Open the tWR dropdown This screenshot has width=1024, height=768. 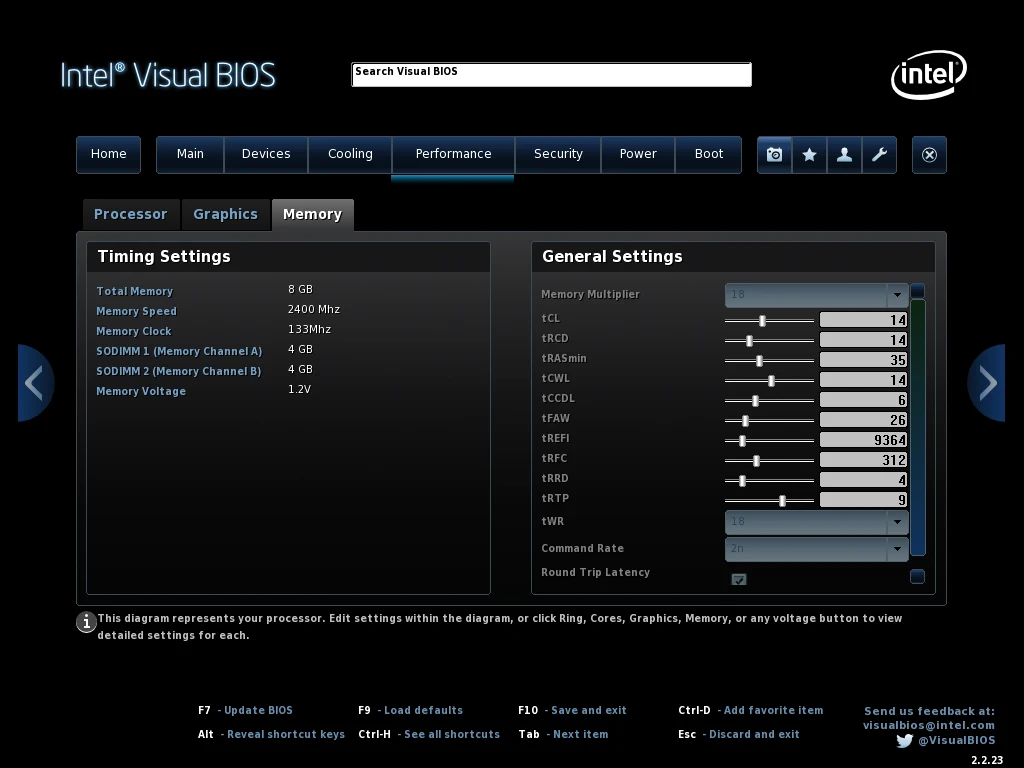[x=896, y=522]
